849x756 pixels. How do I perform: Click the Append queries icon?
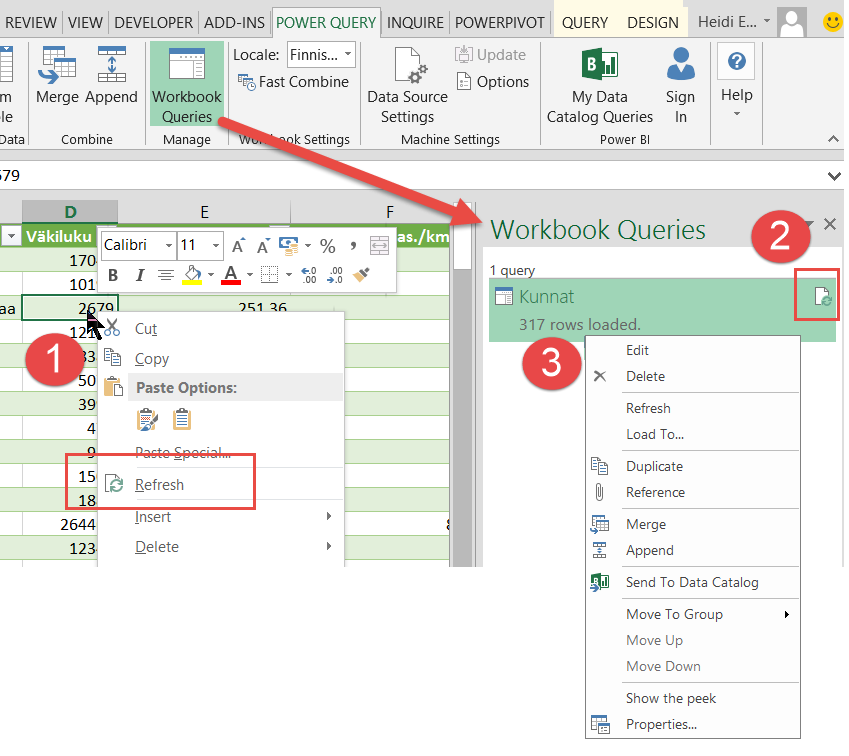pyautogui.click(x=111, y=66)
